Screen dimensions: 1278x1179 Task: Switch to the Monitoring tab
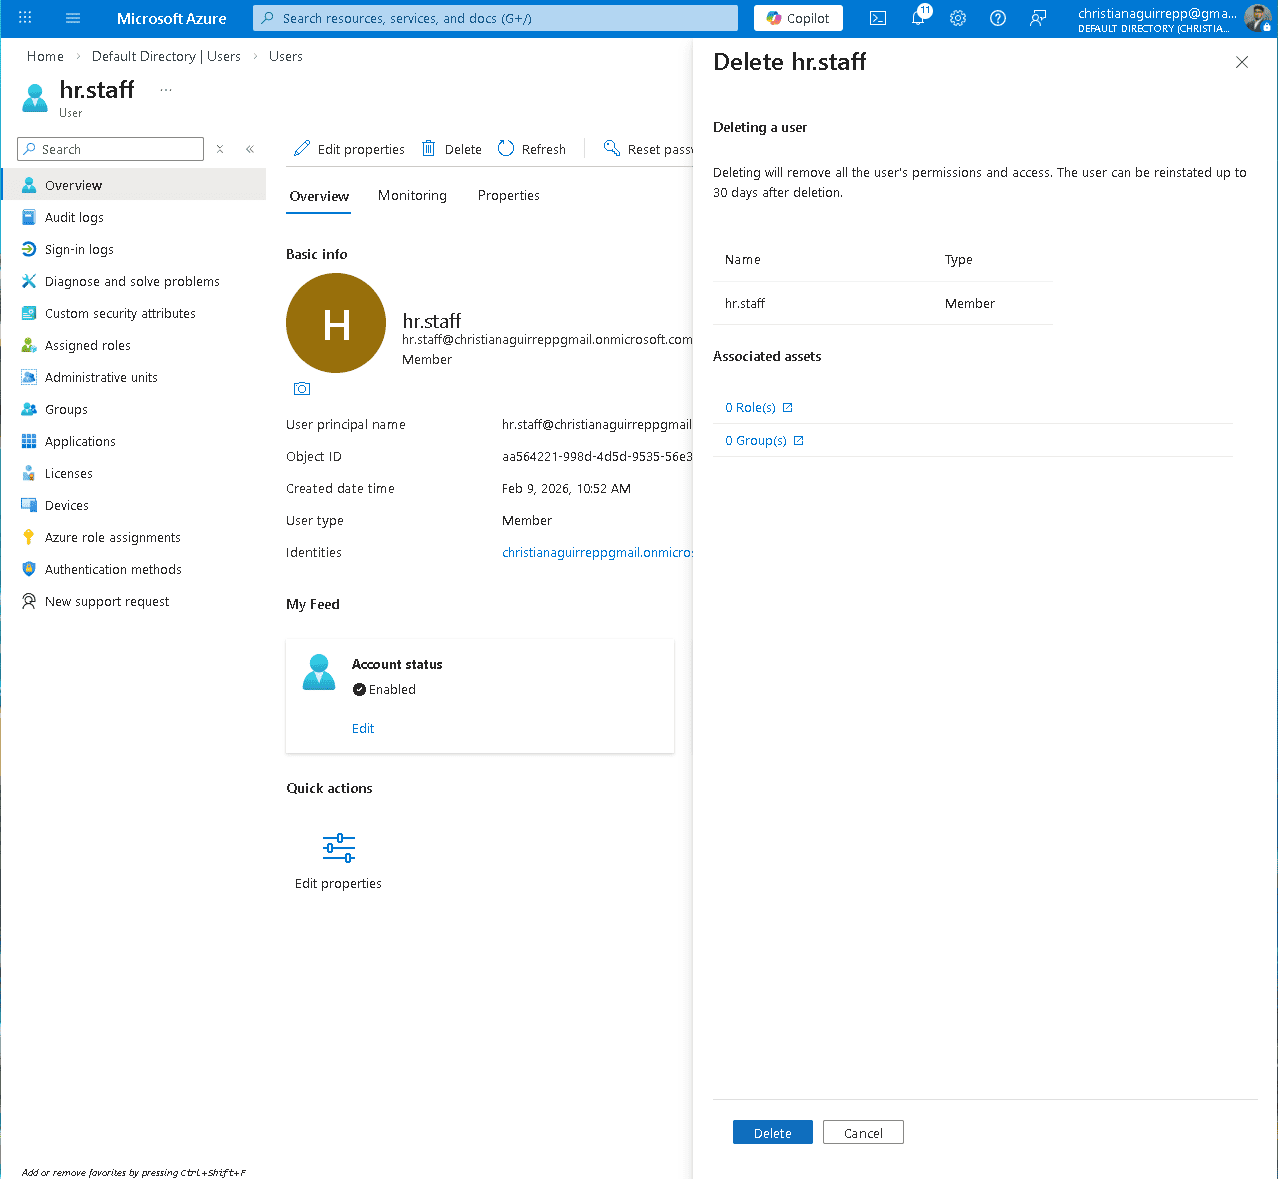[412, 195]
